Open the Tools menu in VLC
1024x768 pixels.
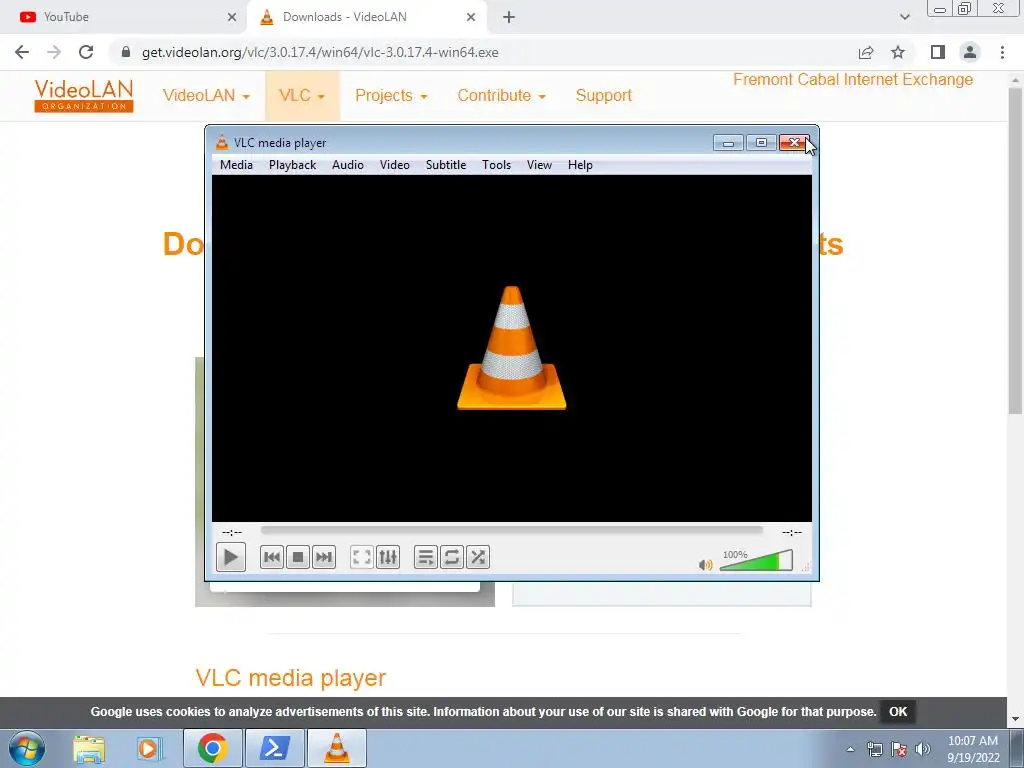click(x=496, y=165)
